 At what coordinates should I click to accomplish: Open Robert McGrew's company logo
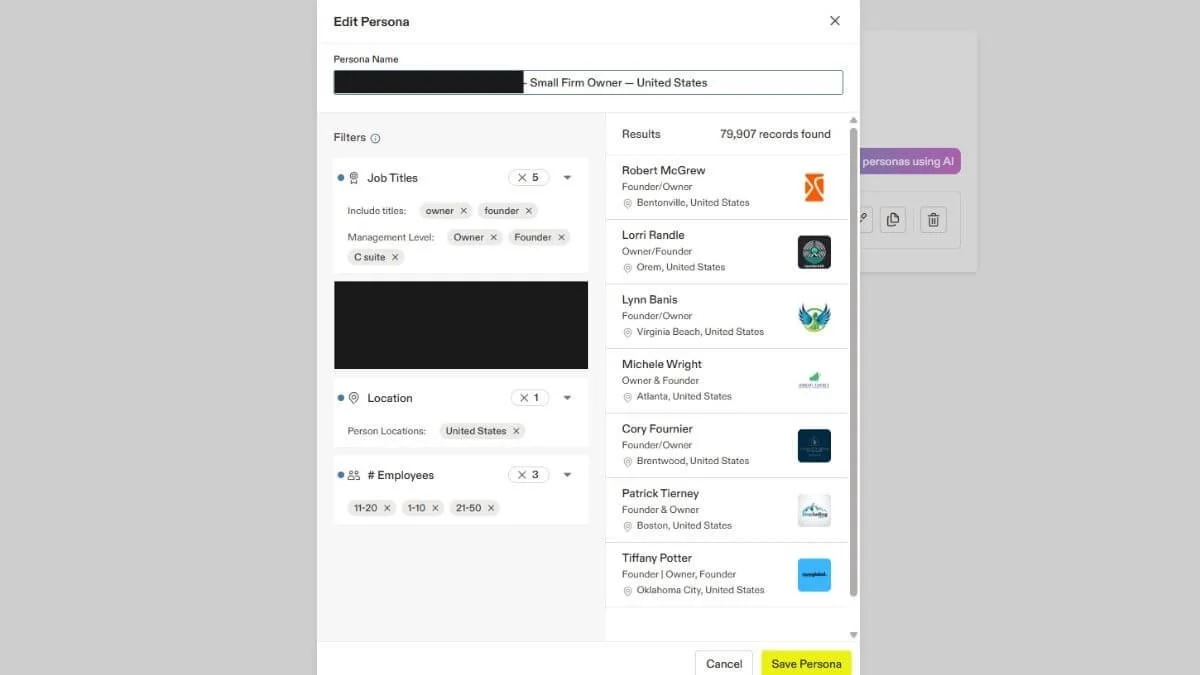coord(814,187)
